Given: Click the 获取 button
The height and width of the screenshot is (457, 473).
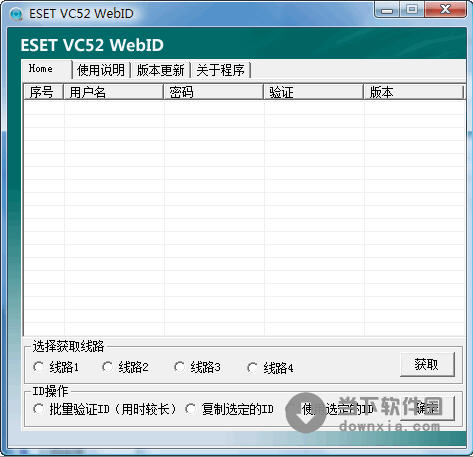Looking at the screenshot, I should point(427,364).
